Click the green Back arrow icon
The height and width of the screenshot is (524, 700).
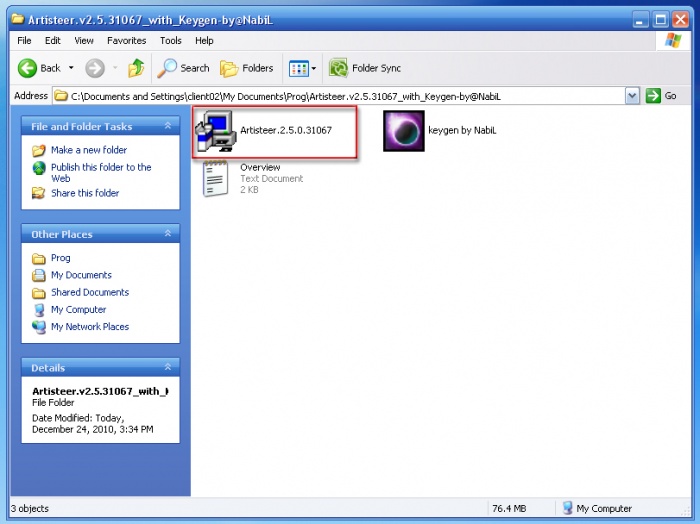point(27,68)
